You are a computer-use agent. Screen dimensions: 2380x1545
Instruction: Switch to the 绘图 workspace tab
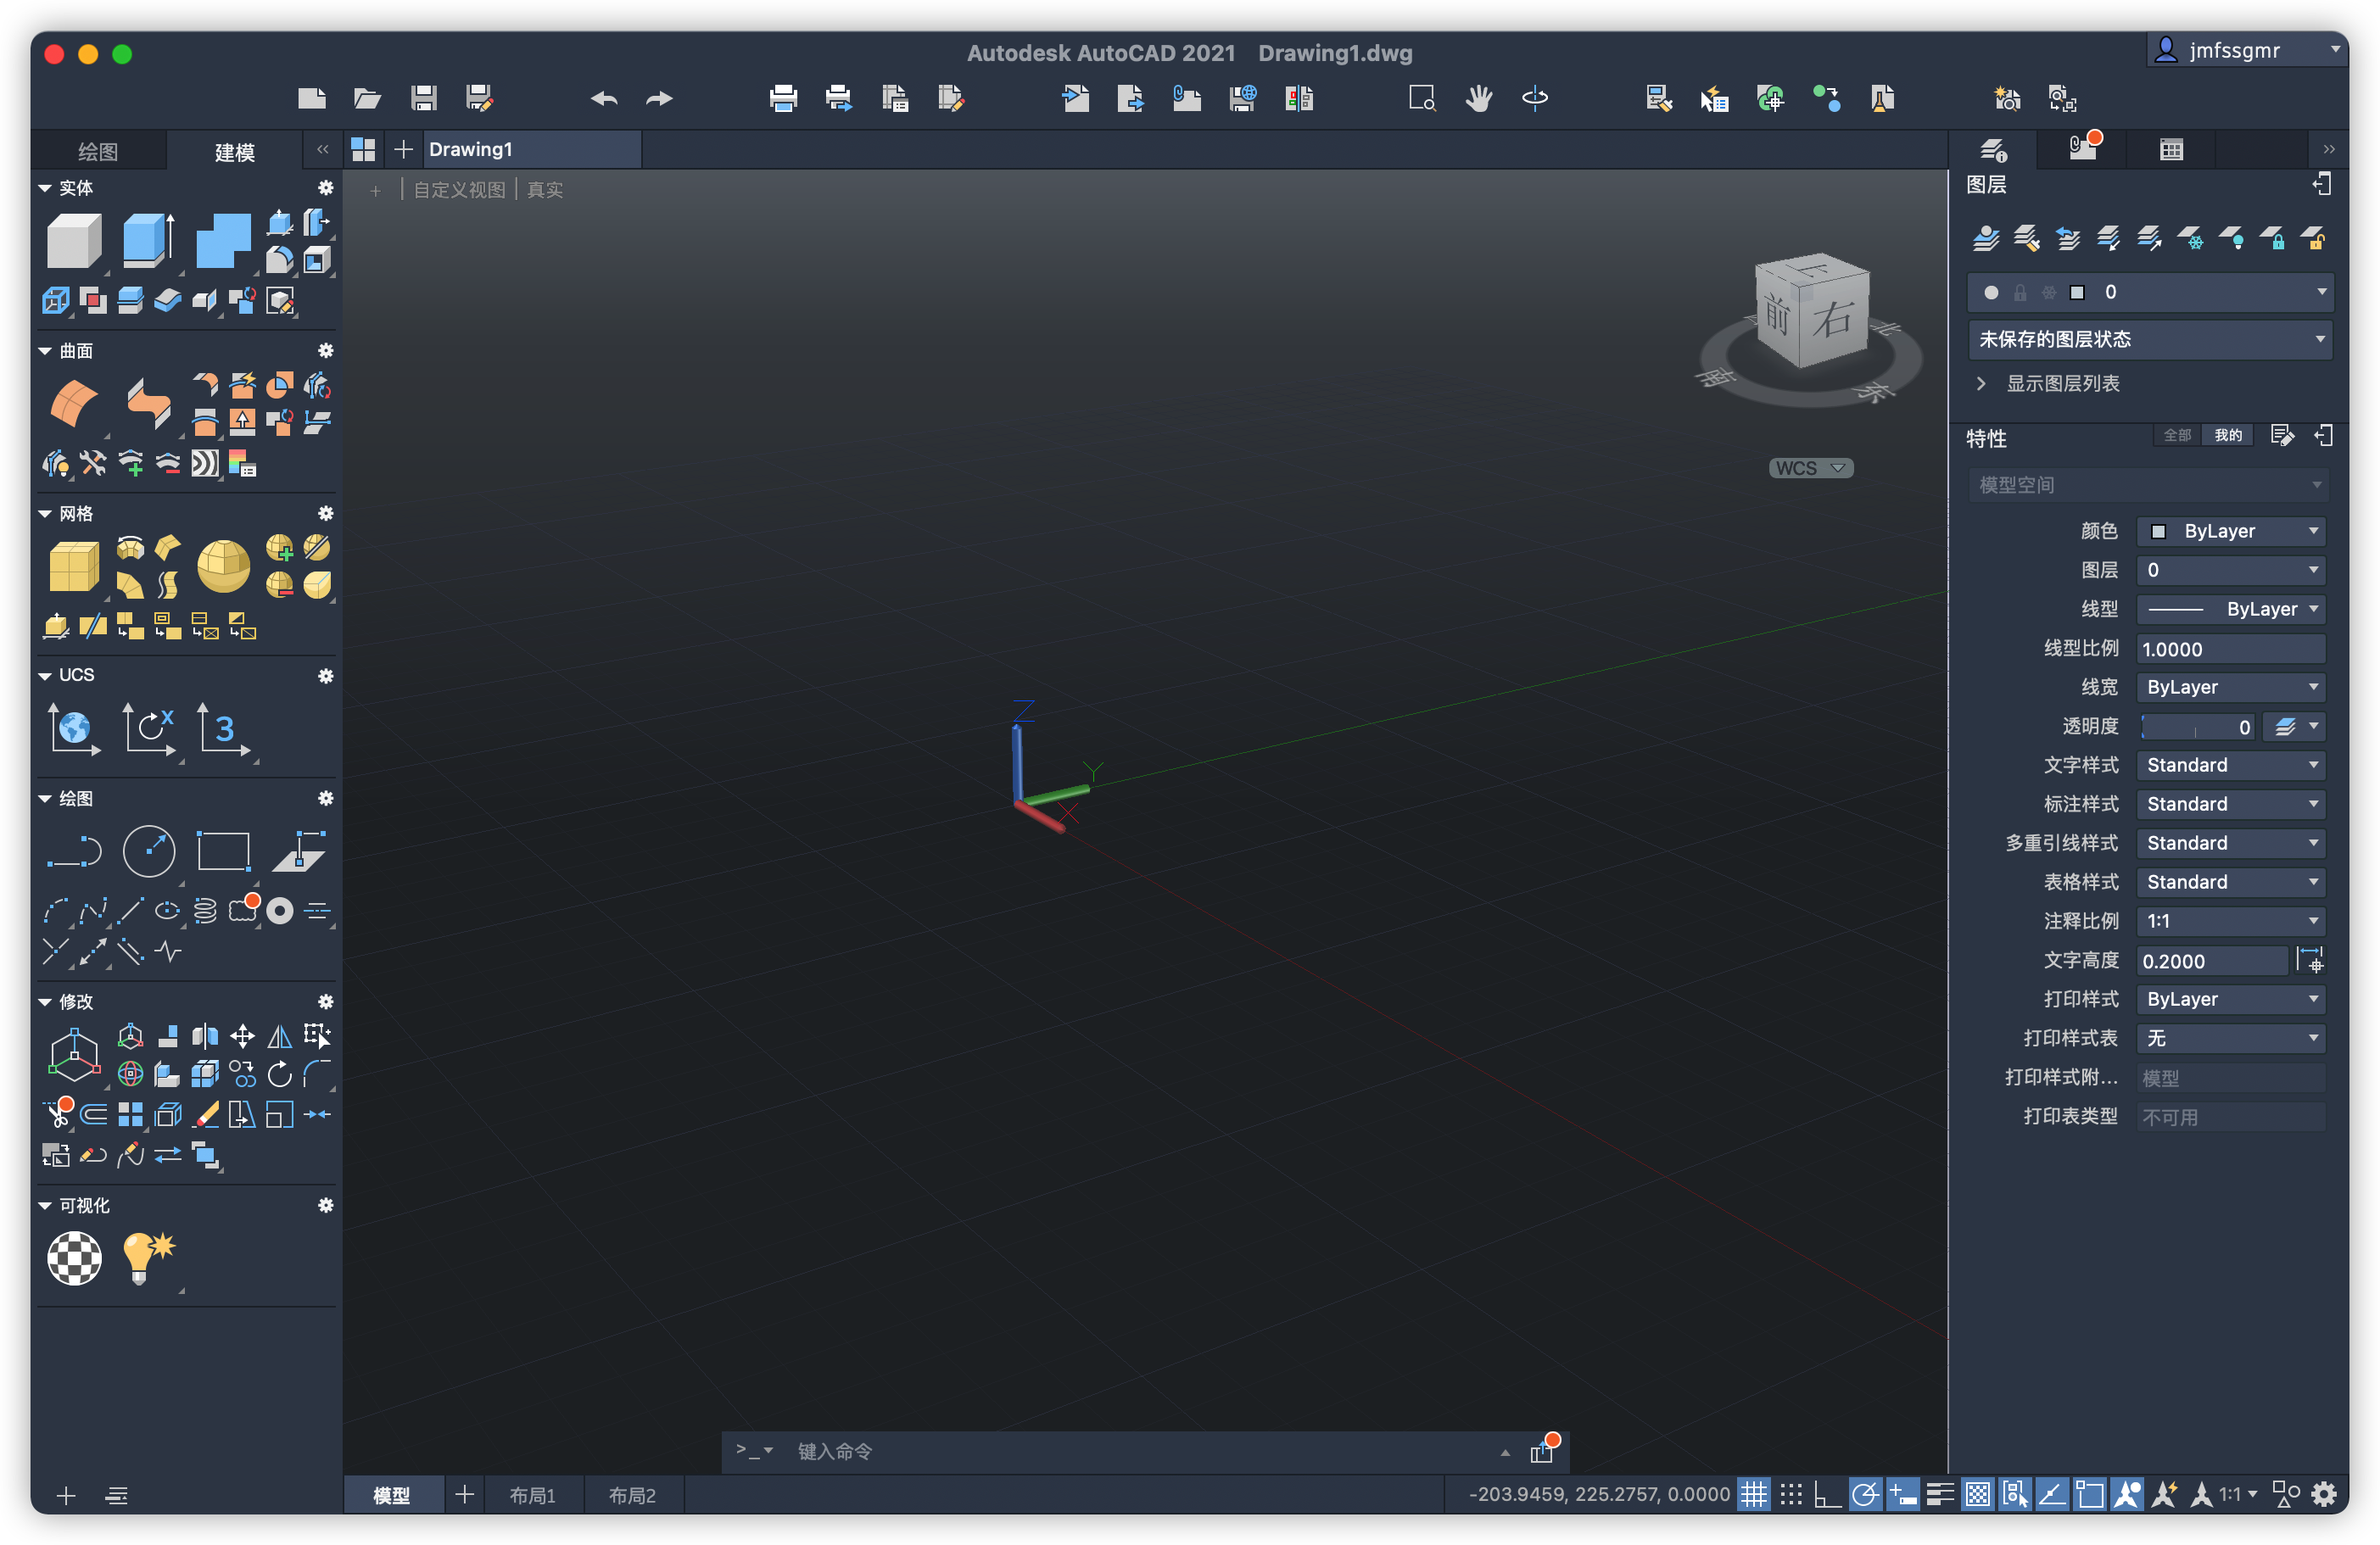(98, 151)
